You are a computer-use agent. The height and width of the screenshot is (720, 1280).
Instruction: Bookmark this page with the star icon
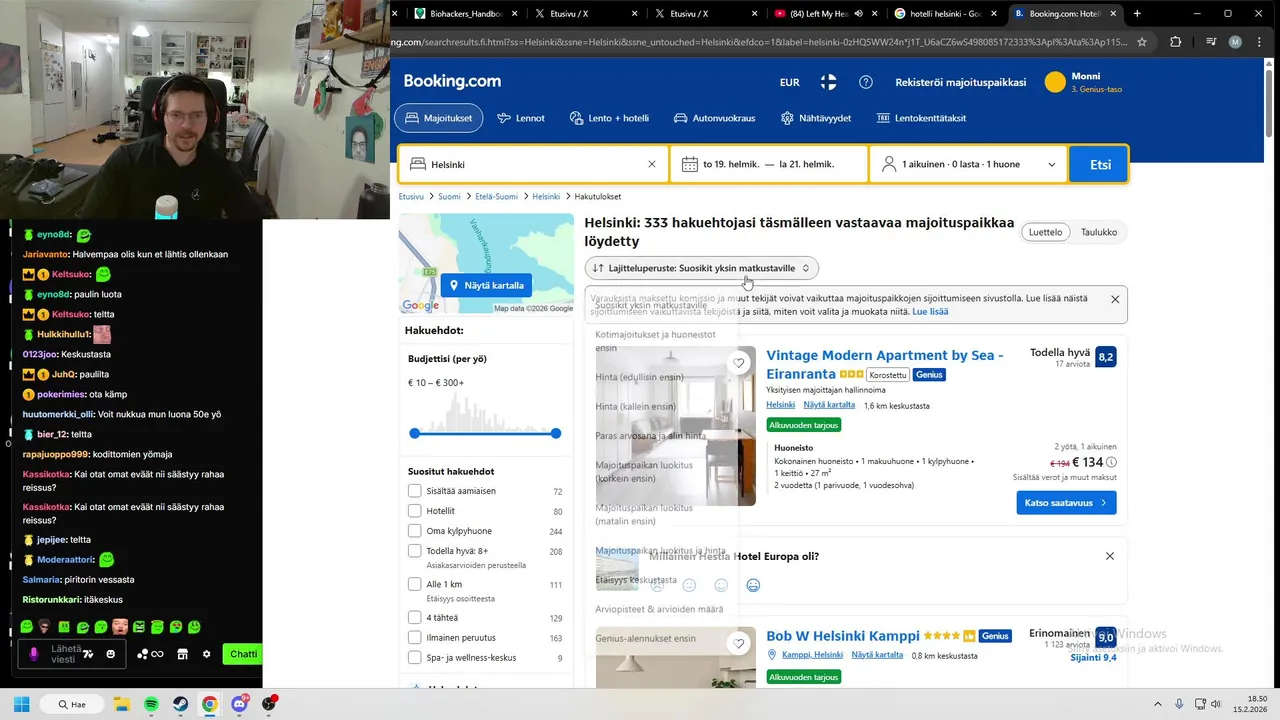coord(1142,42)
